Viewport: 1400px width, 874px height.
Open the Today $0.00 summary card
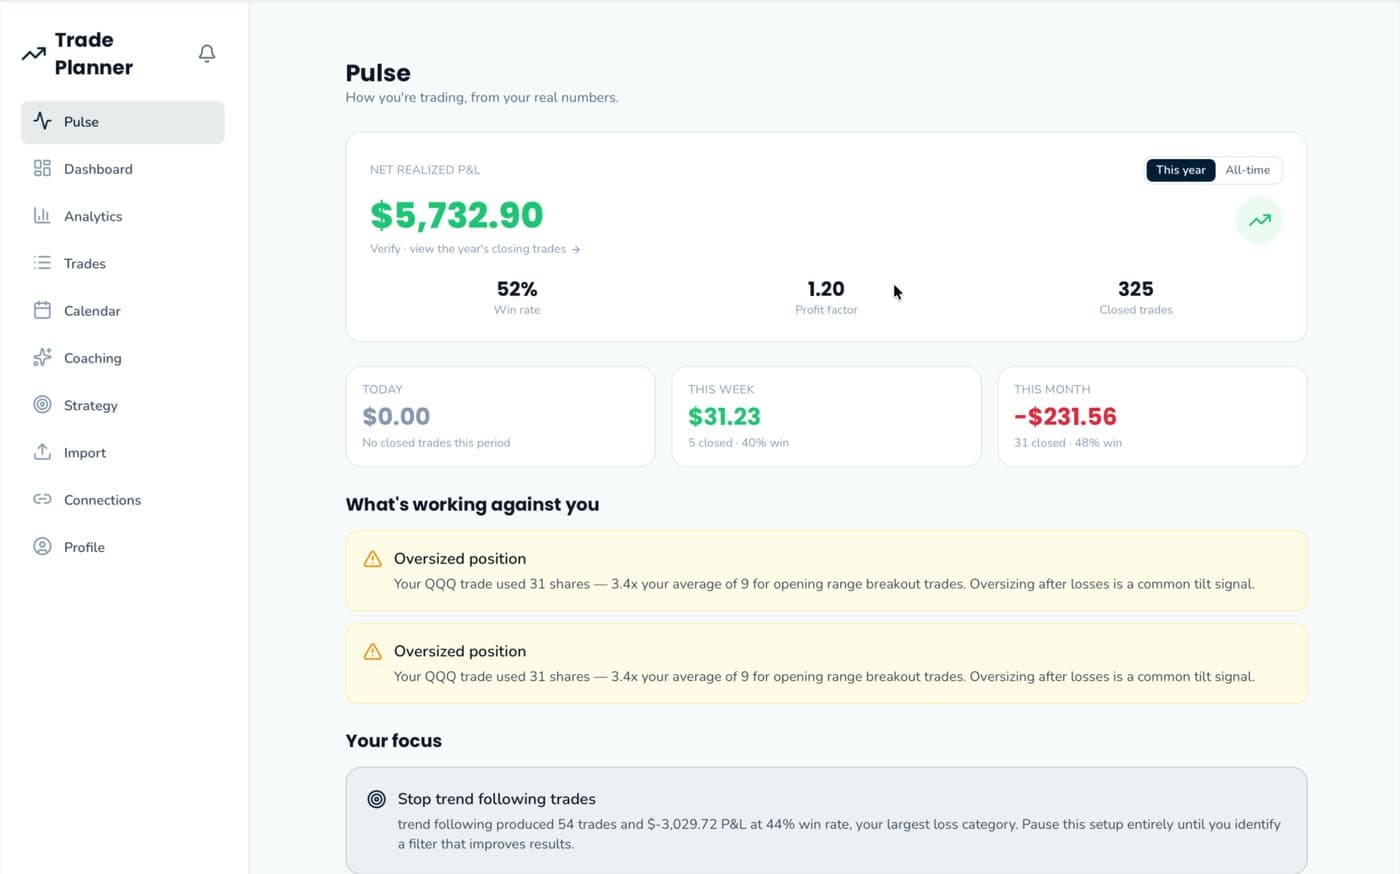[500, 416]
